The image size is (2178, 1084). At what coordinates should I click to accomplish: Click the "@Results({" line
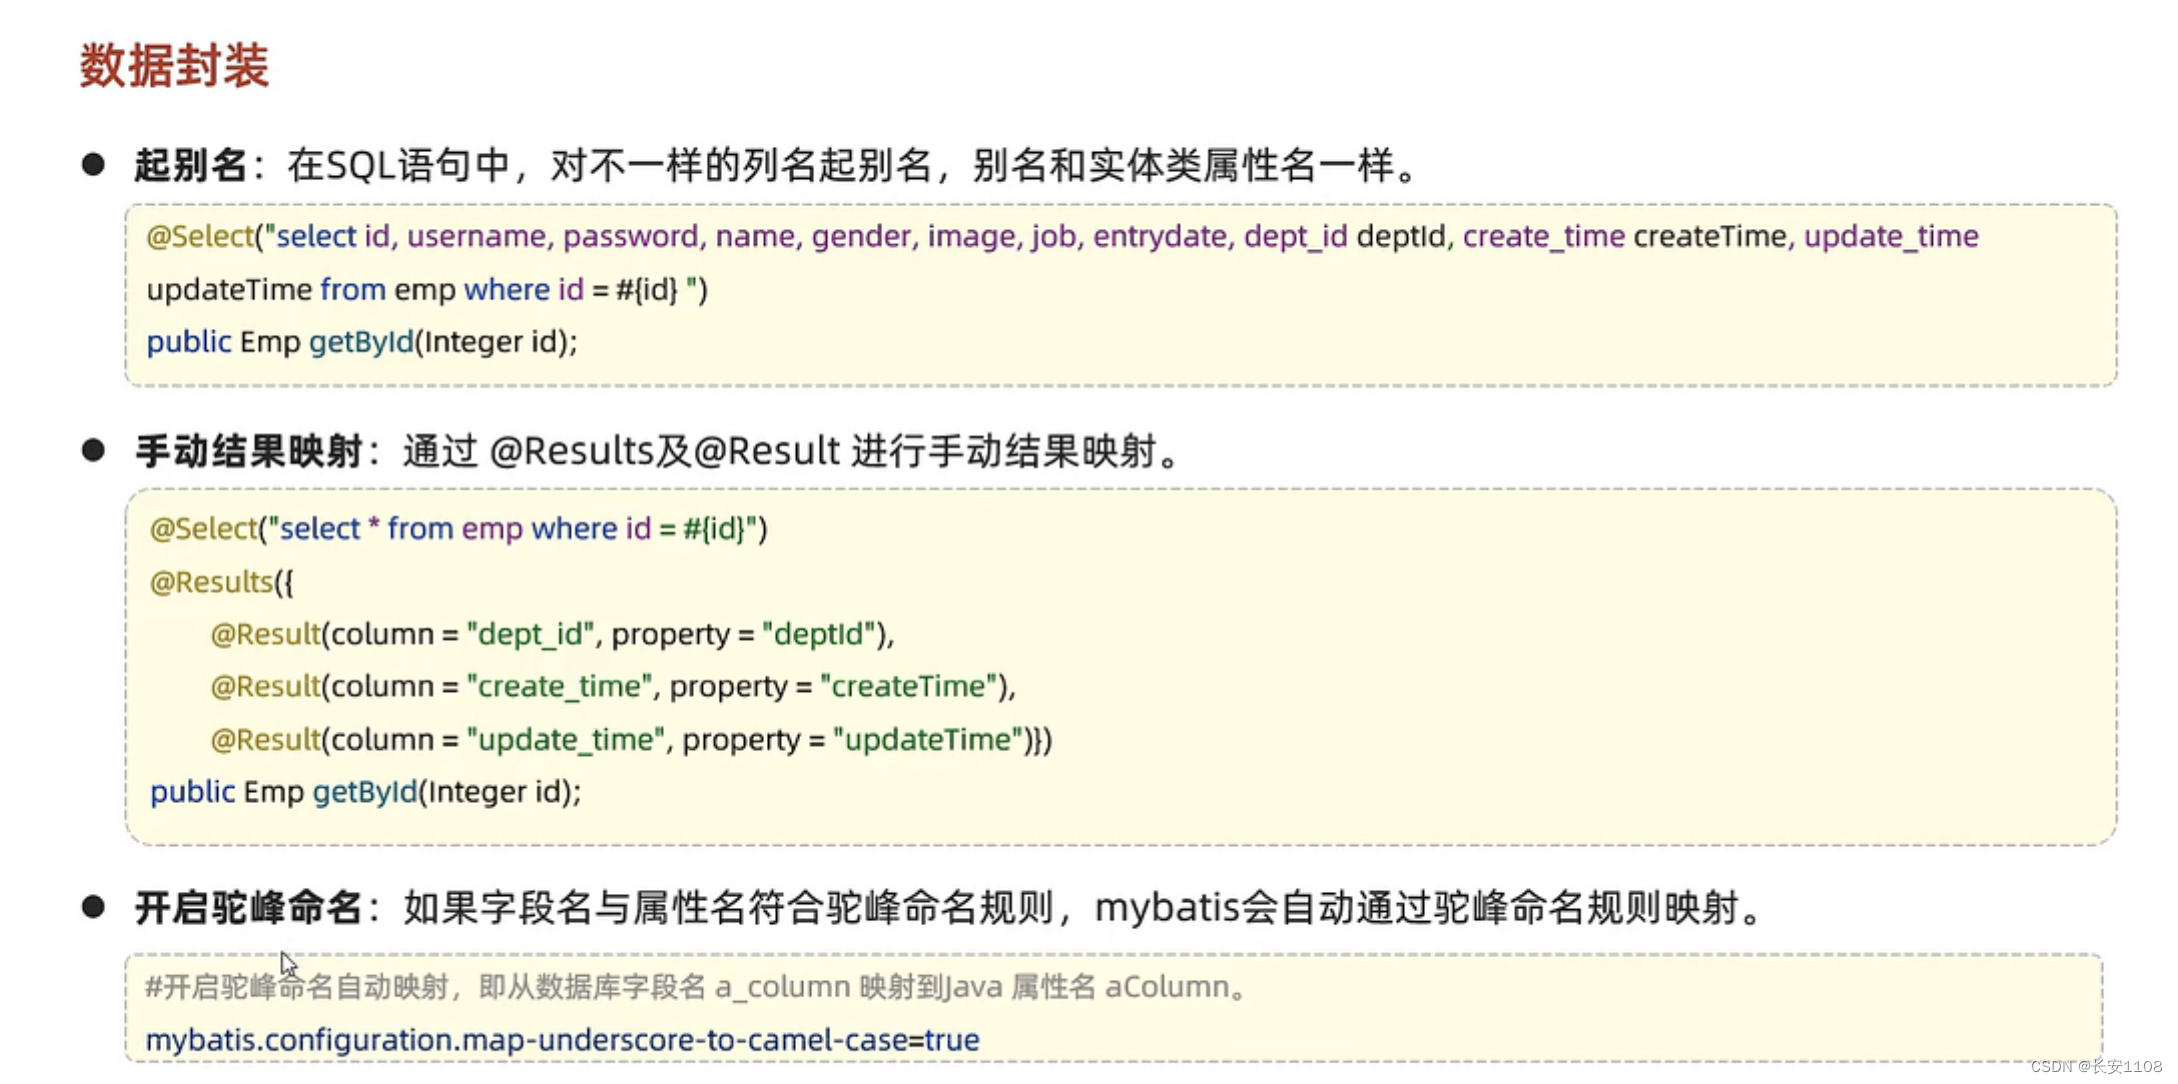pos(221,582)
